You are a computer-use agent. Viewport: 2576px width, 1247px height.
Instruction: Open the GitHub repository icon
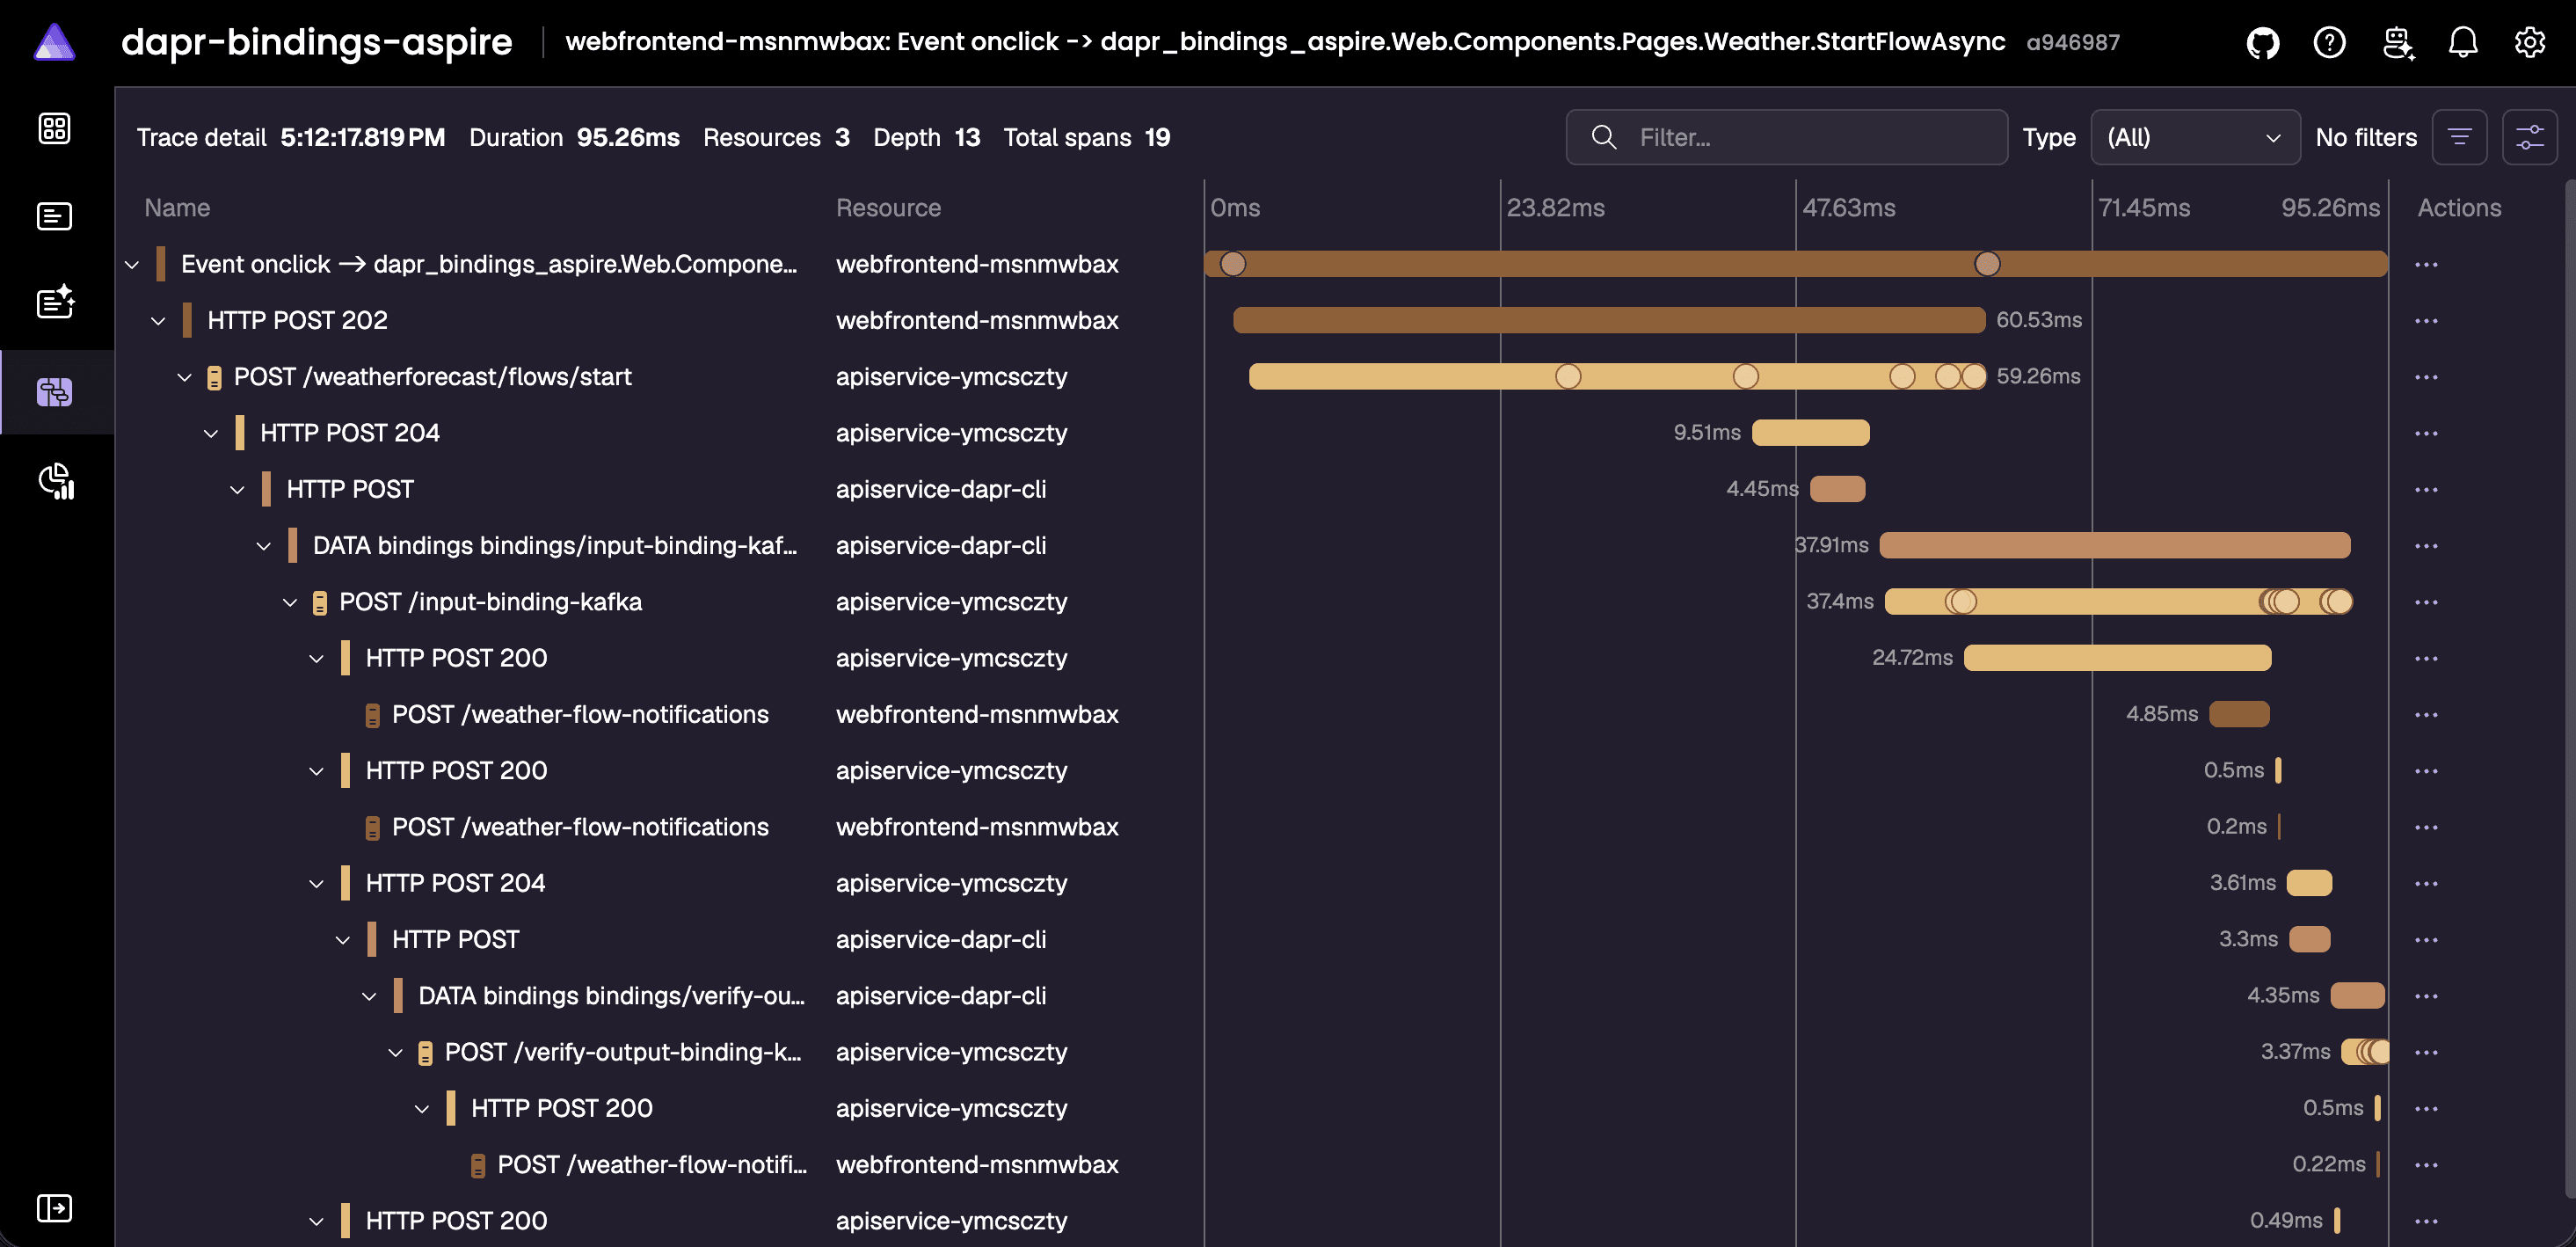coord(2262,42)
